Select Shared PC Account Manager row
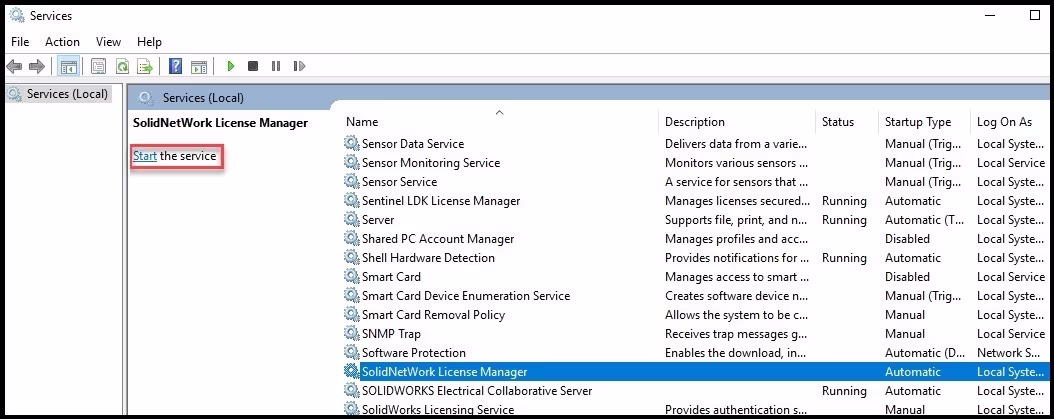This screenshot has width=1054, height=419. coord(695,239)
